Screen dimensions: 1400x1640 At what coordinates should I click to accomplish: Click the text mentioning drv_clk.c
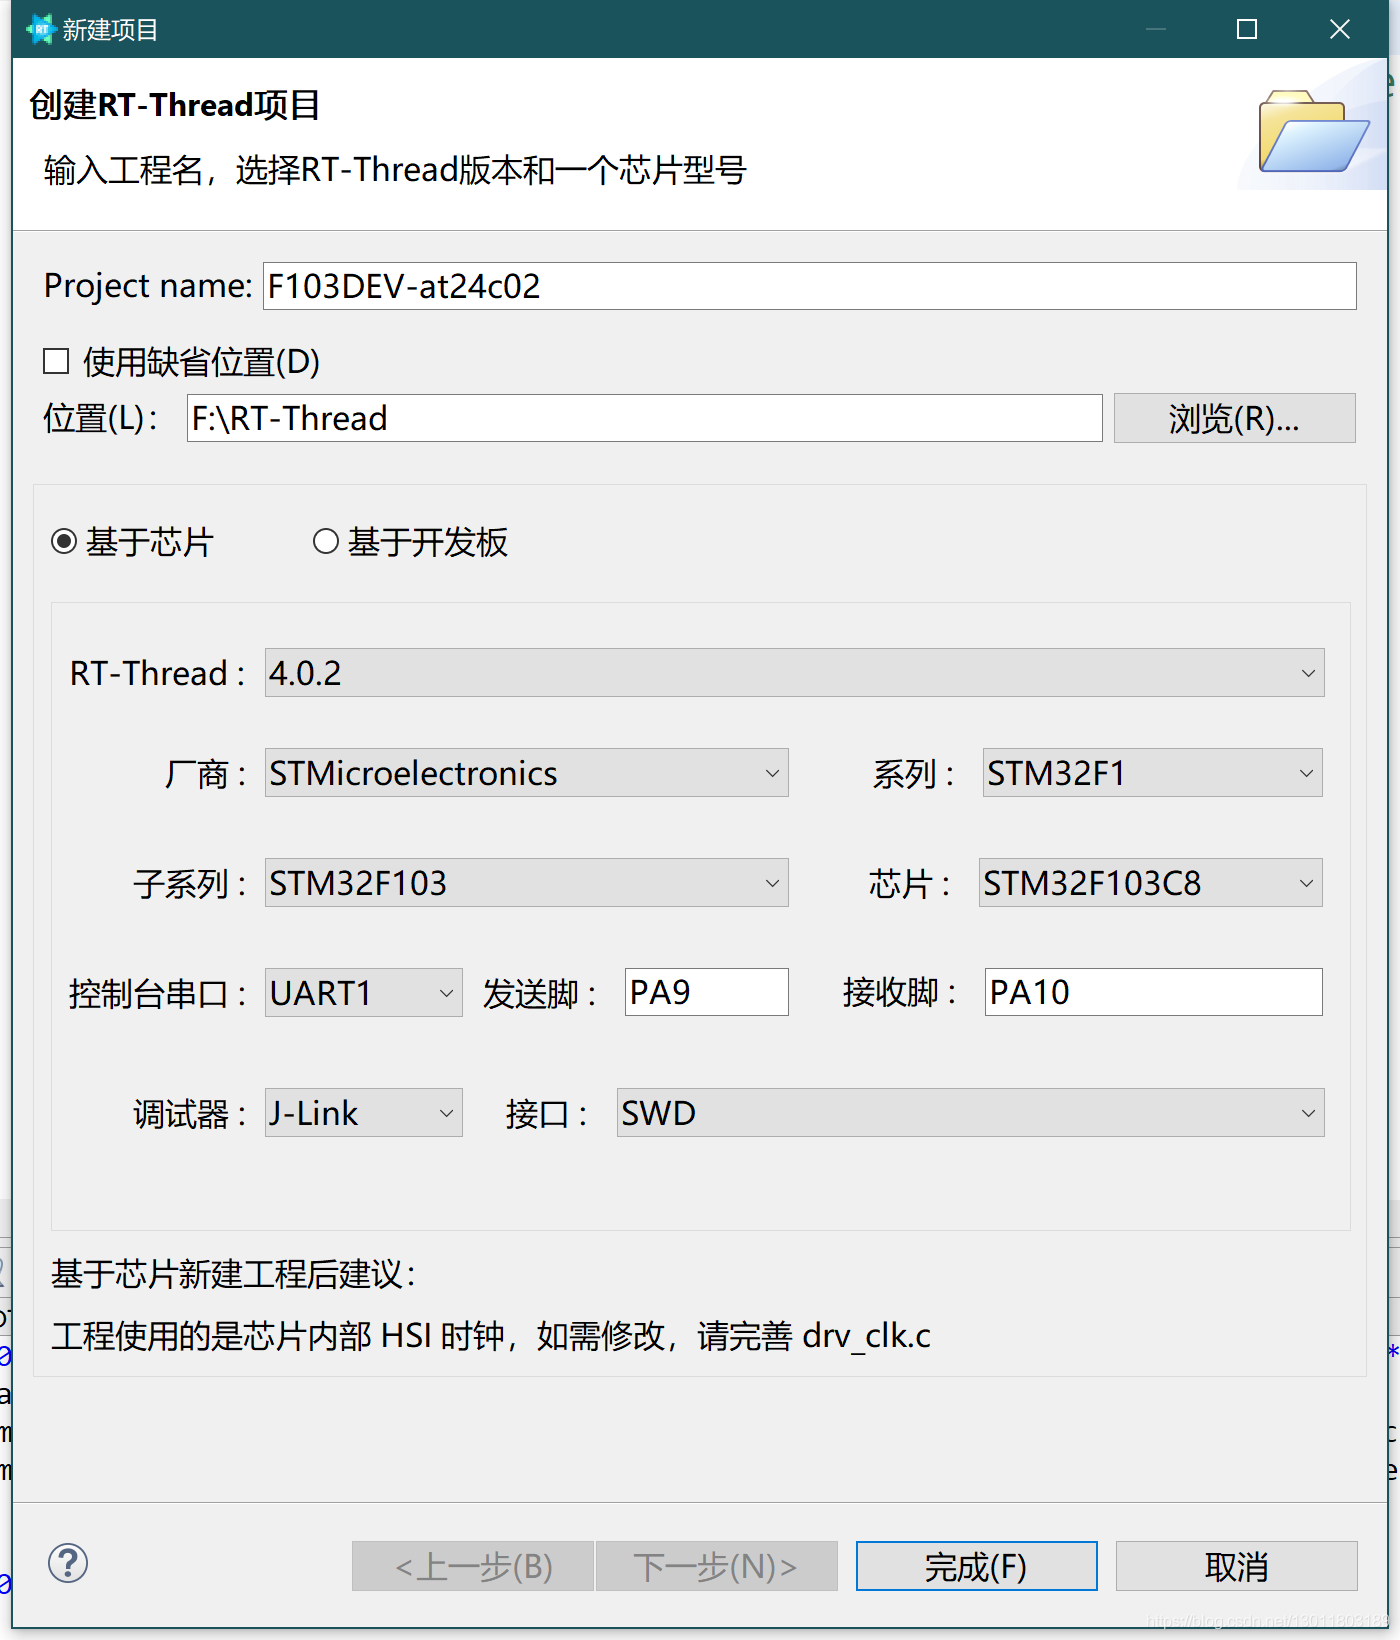[490, 1336]
